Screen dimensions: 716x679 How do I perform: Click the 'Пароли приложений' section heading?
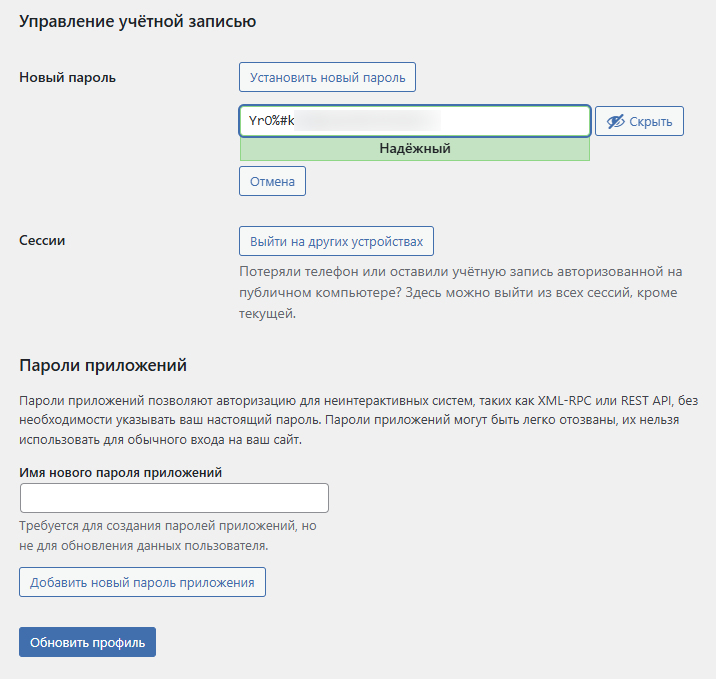click(103, 365)
